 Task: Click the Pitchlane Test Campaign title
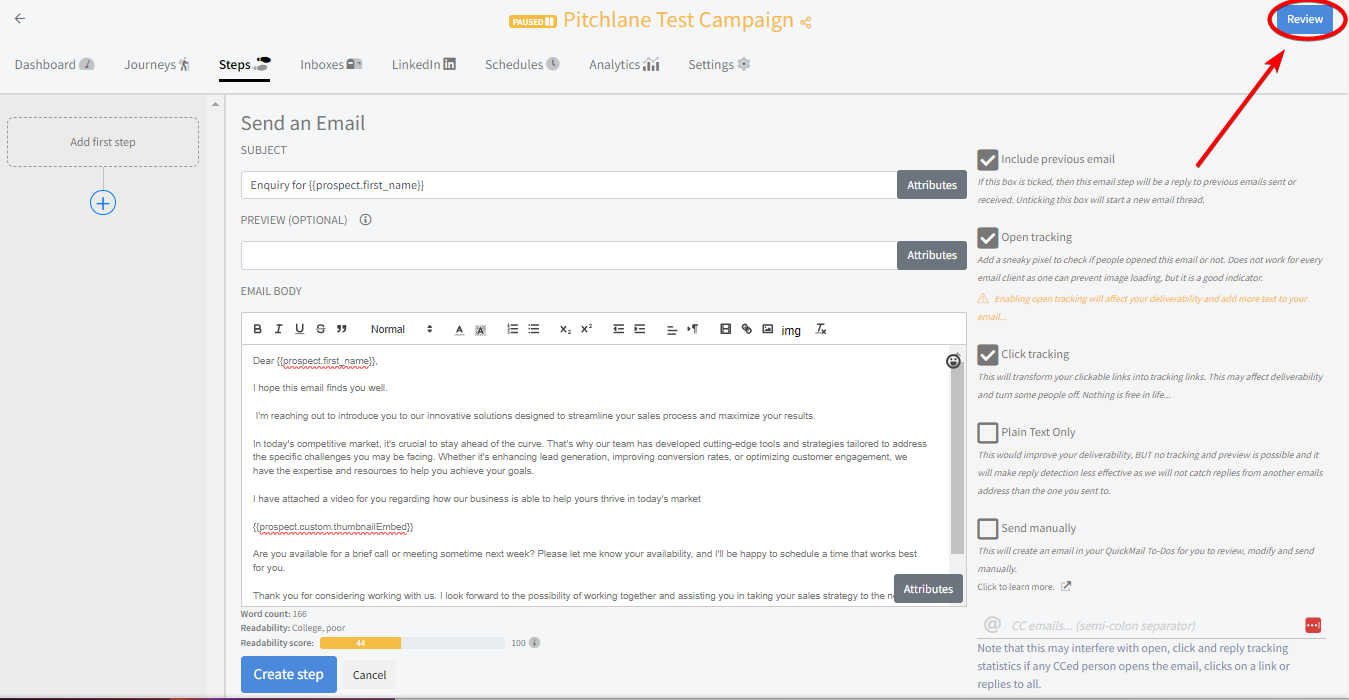coord(678,21)
